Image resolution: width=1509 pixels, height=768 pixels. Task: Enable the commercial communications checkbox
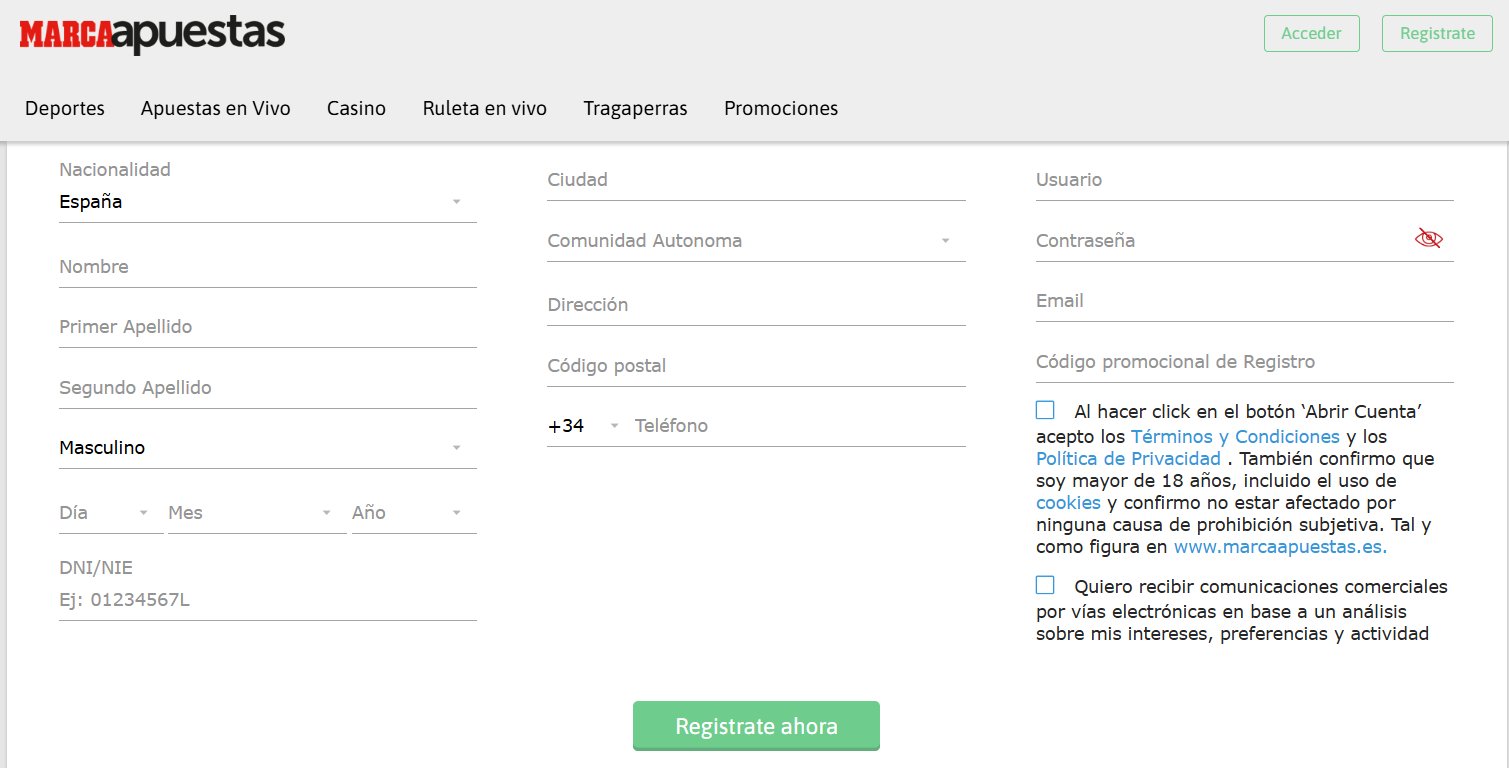pos(1045,585)
